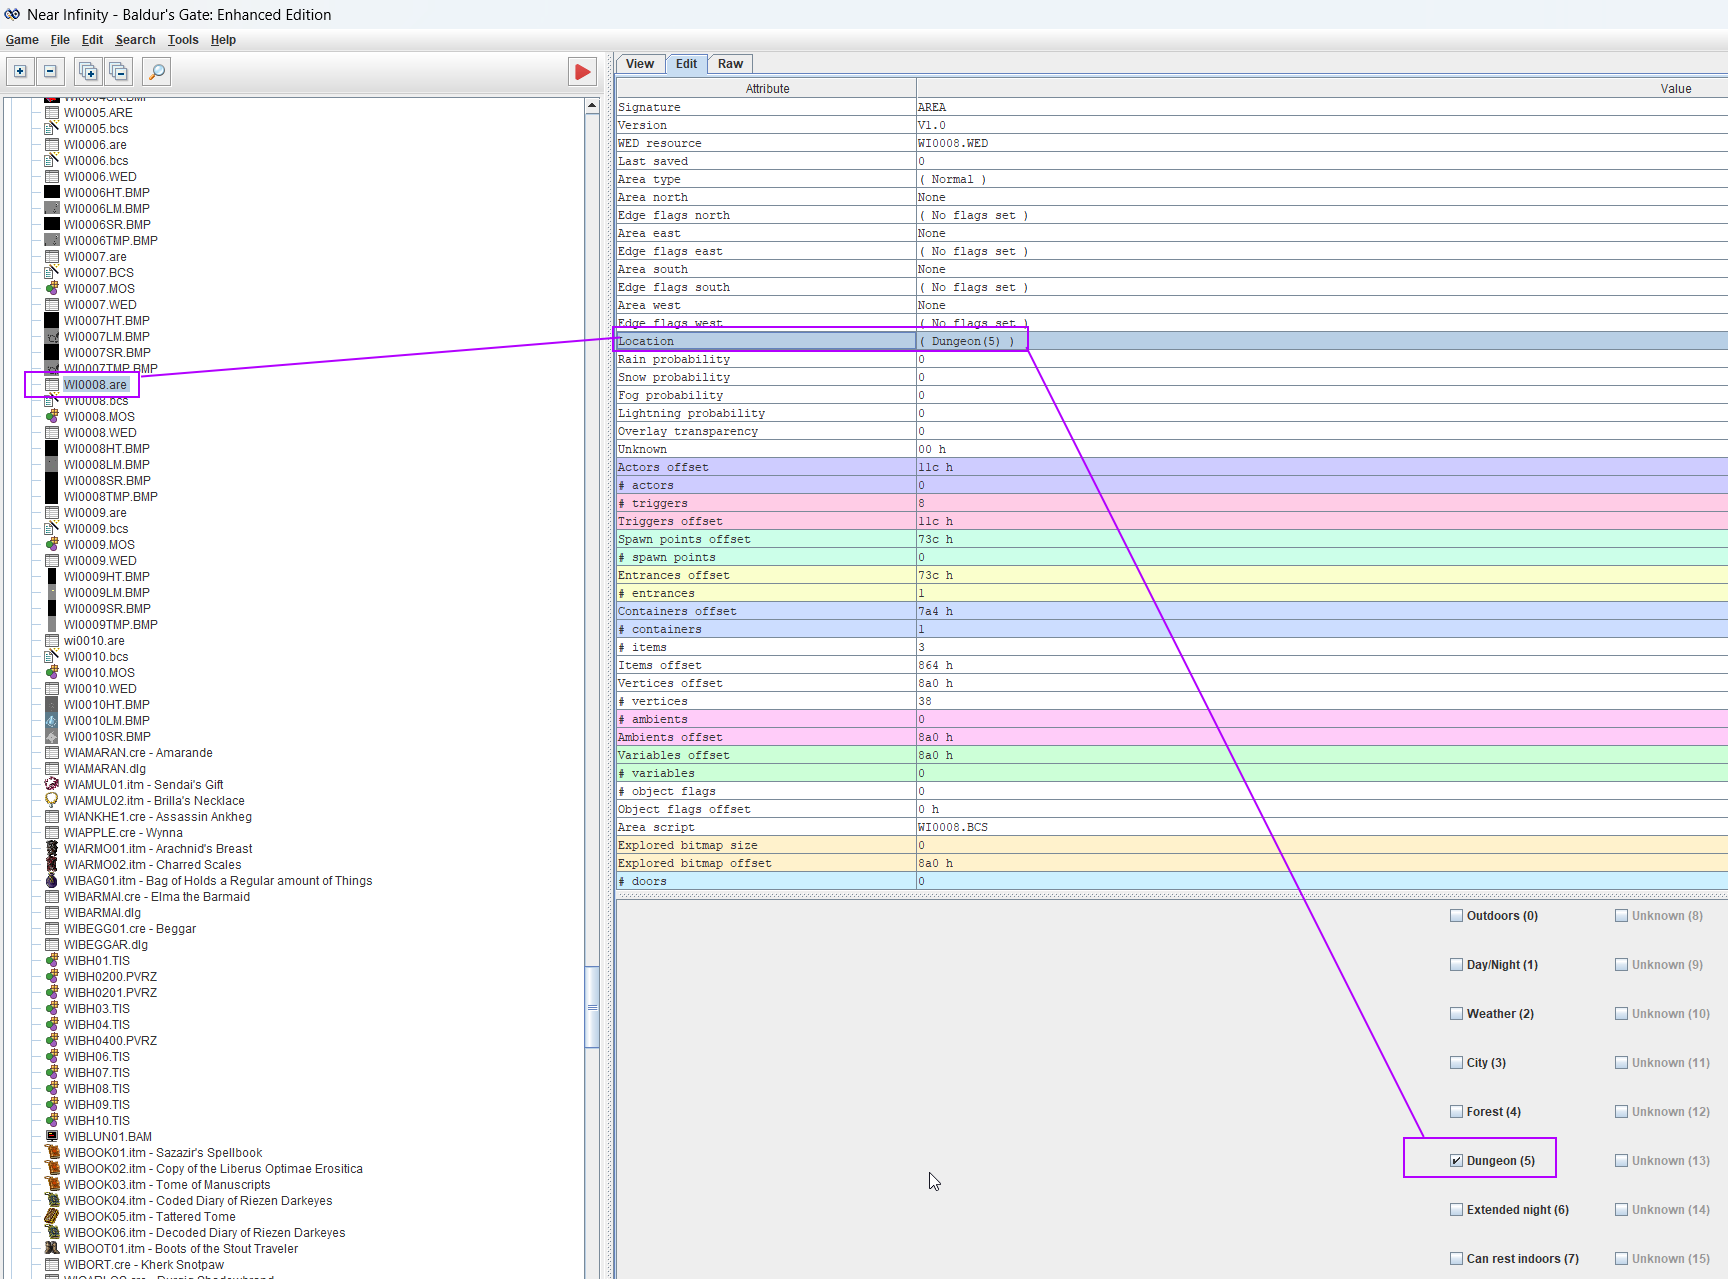Click the icon next to WI0007.MOS
This screenshot has height=1279, width=1728.
click(x=52, y=288)
